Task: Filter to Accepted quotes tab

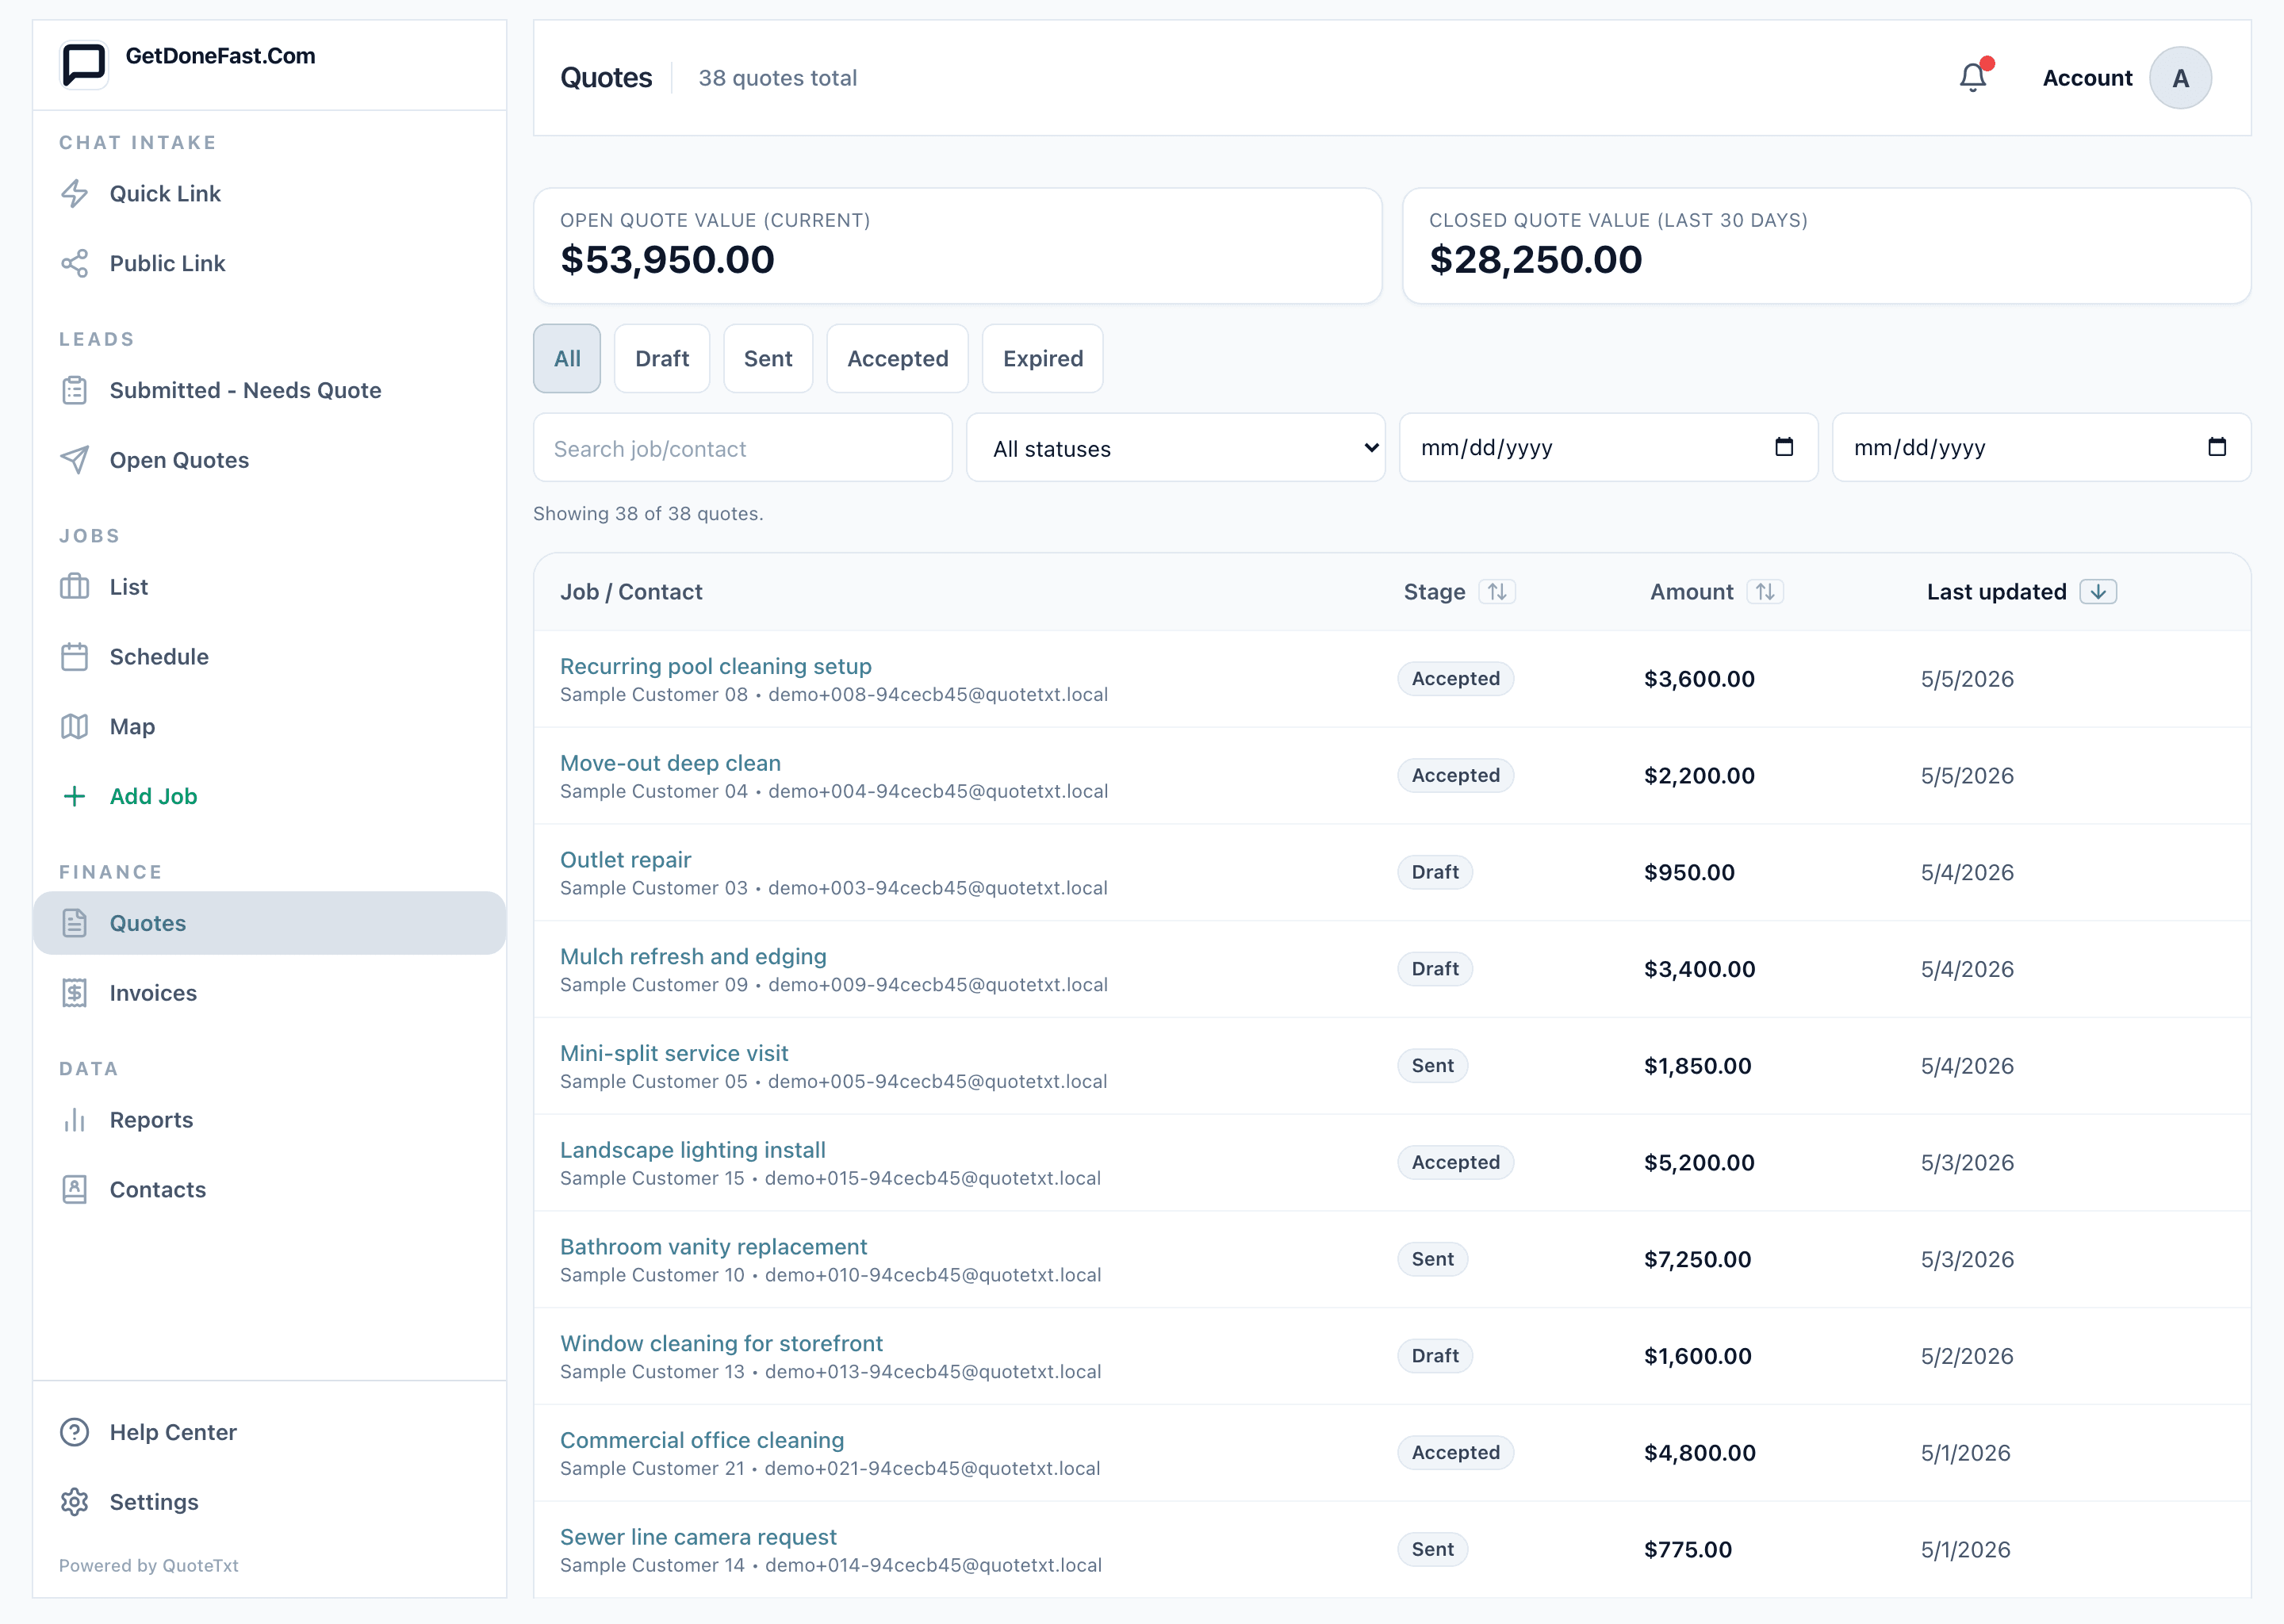Action: (x=898, y=358)
